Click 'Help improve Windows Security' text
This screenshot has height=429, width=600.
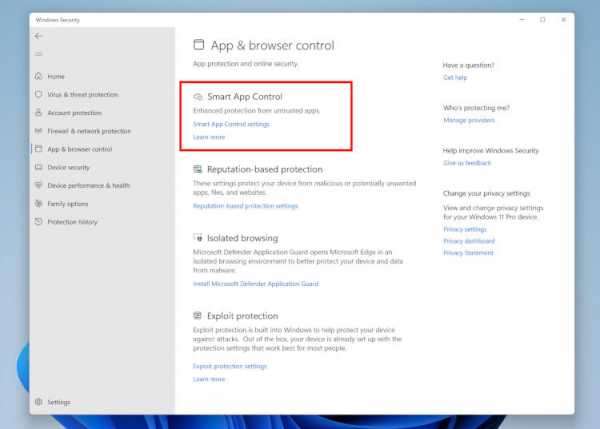[x=491, y=151]
